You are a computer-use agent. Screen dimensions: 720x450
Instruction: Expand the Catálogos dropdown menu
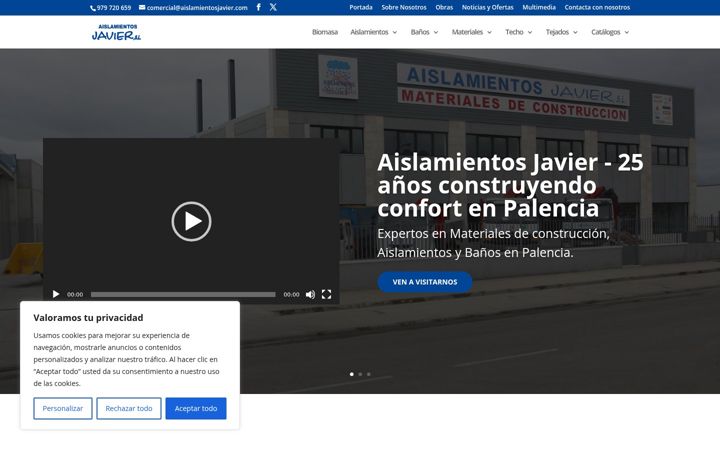[x=610, y=32]
